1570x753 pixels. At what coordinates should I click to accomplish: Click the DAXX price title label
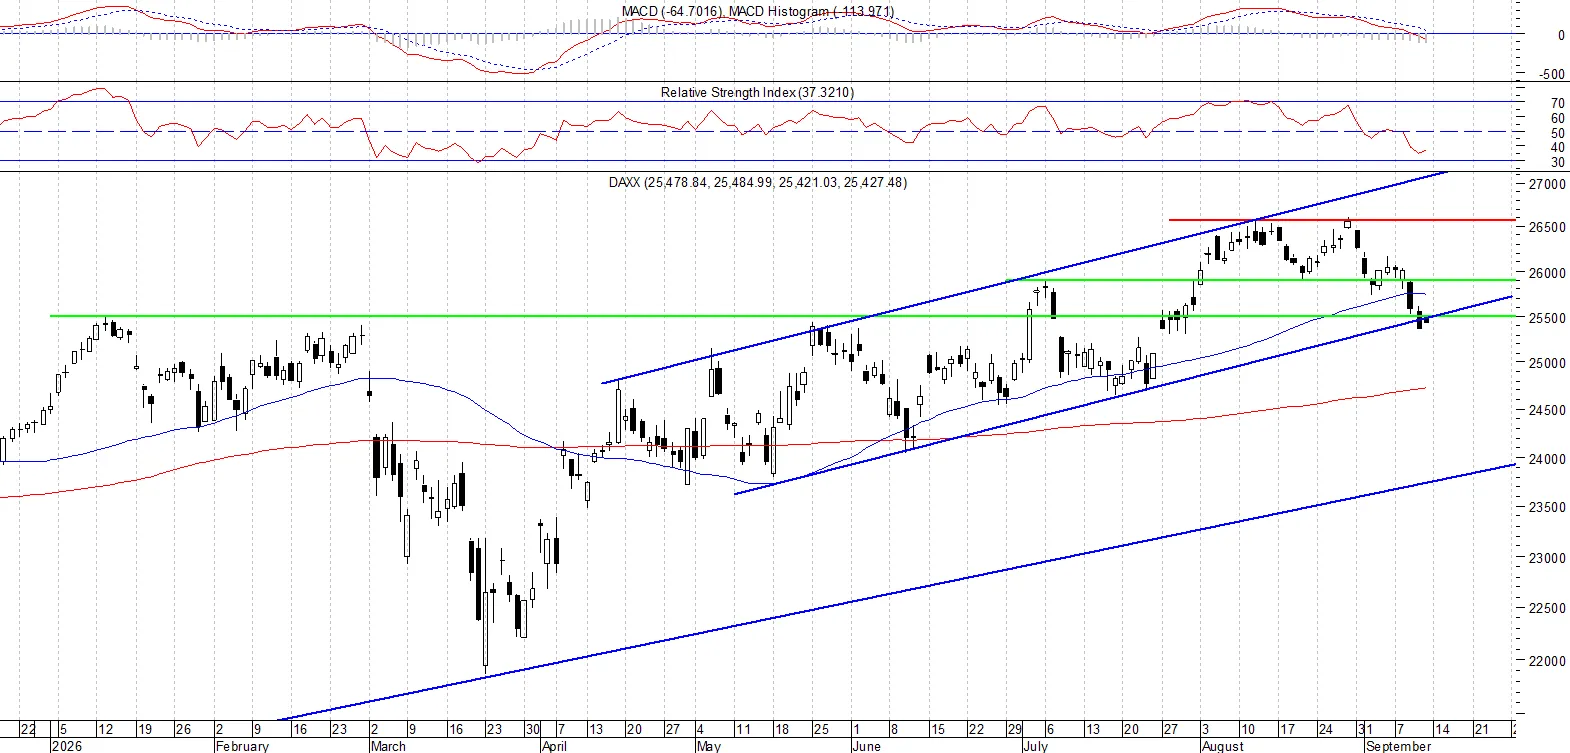click(x=758, y=182)
